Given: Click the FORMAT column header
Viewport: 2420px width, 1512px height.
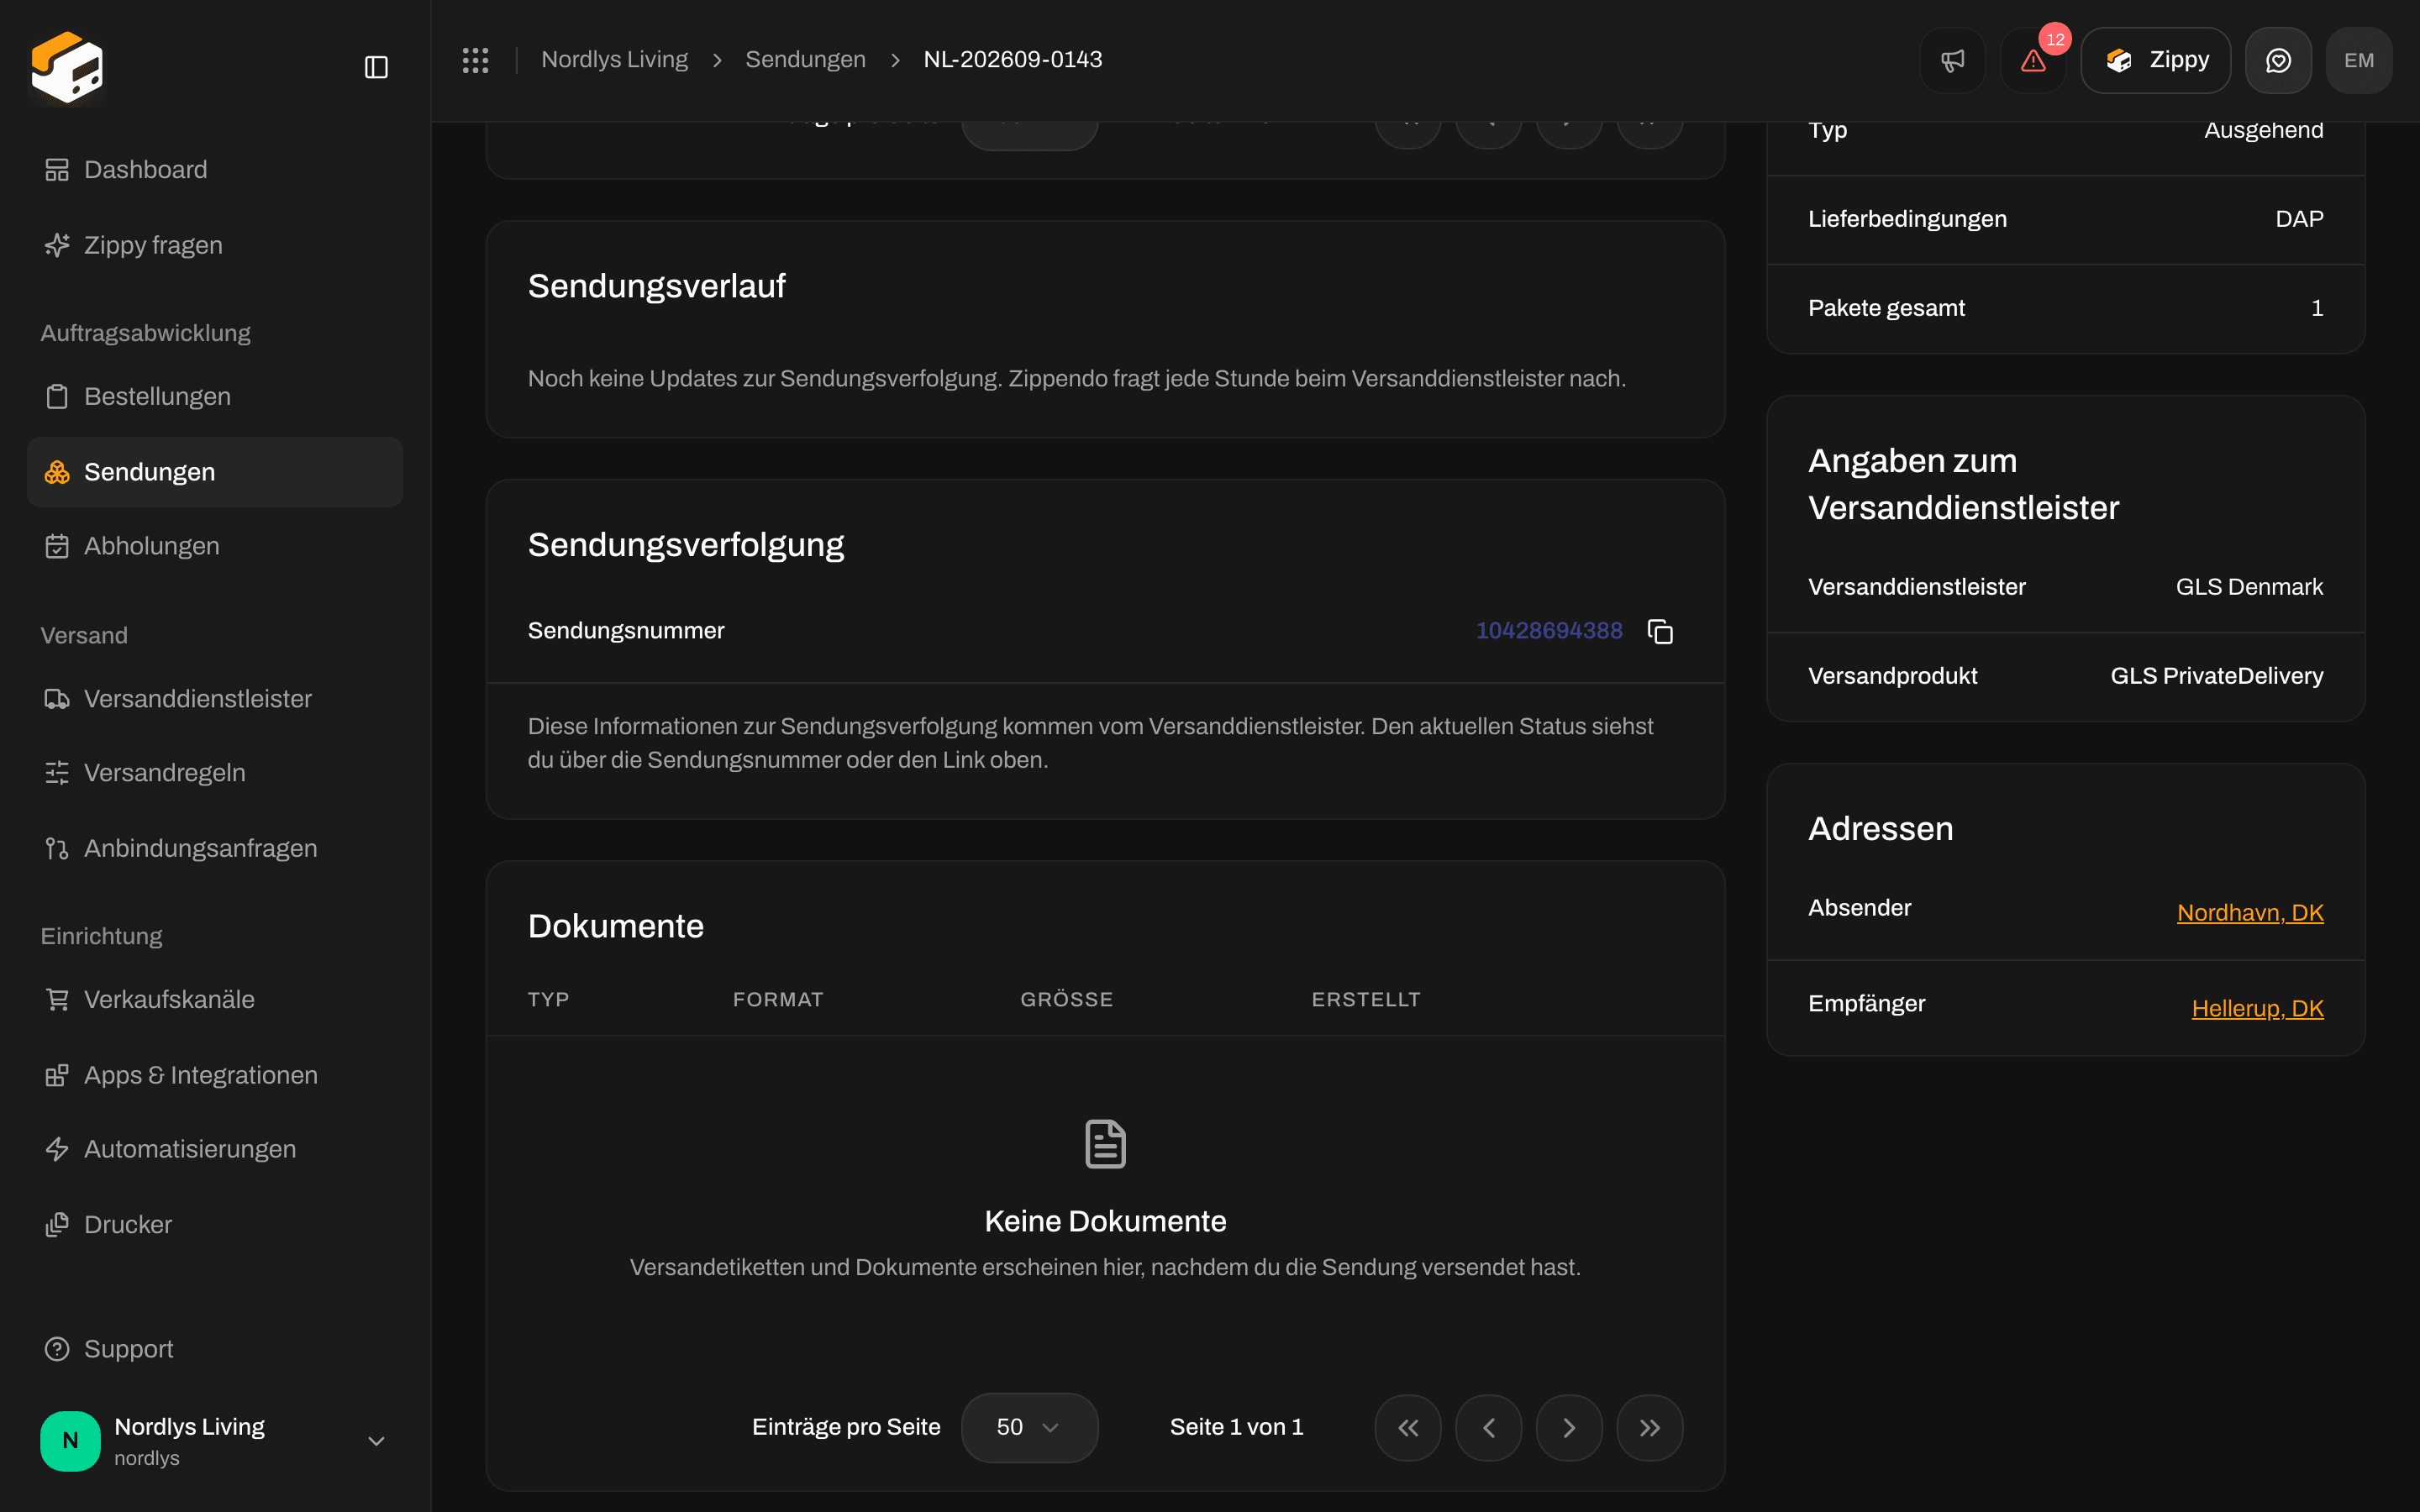Looking at the screenshot, I should 778,999.
